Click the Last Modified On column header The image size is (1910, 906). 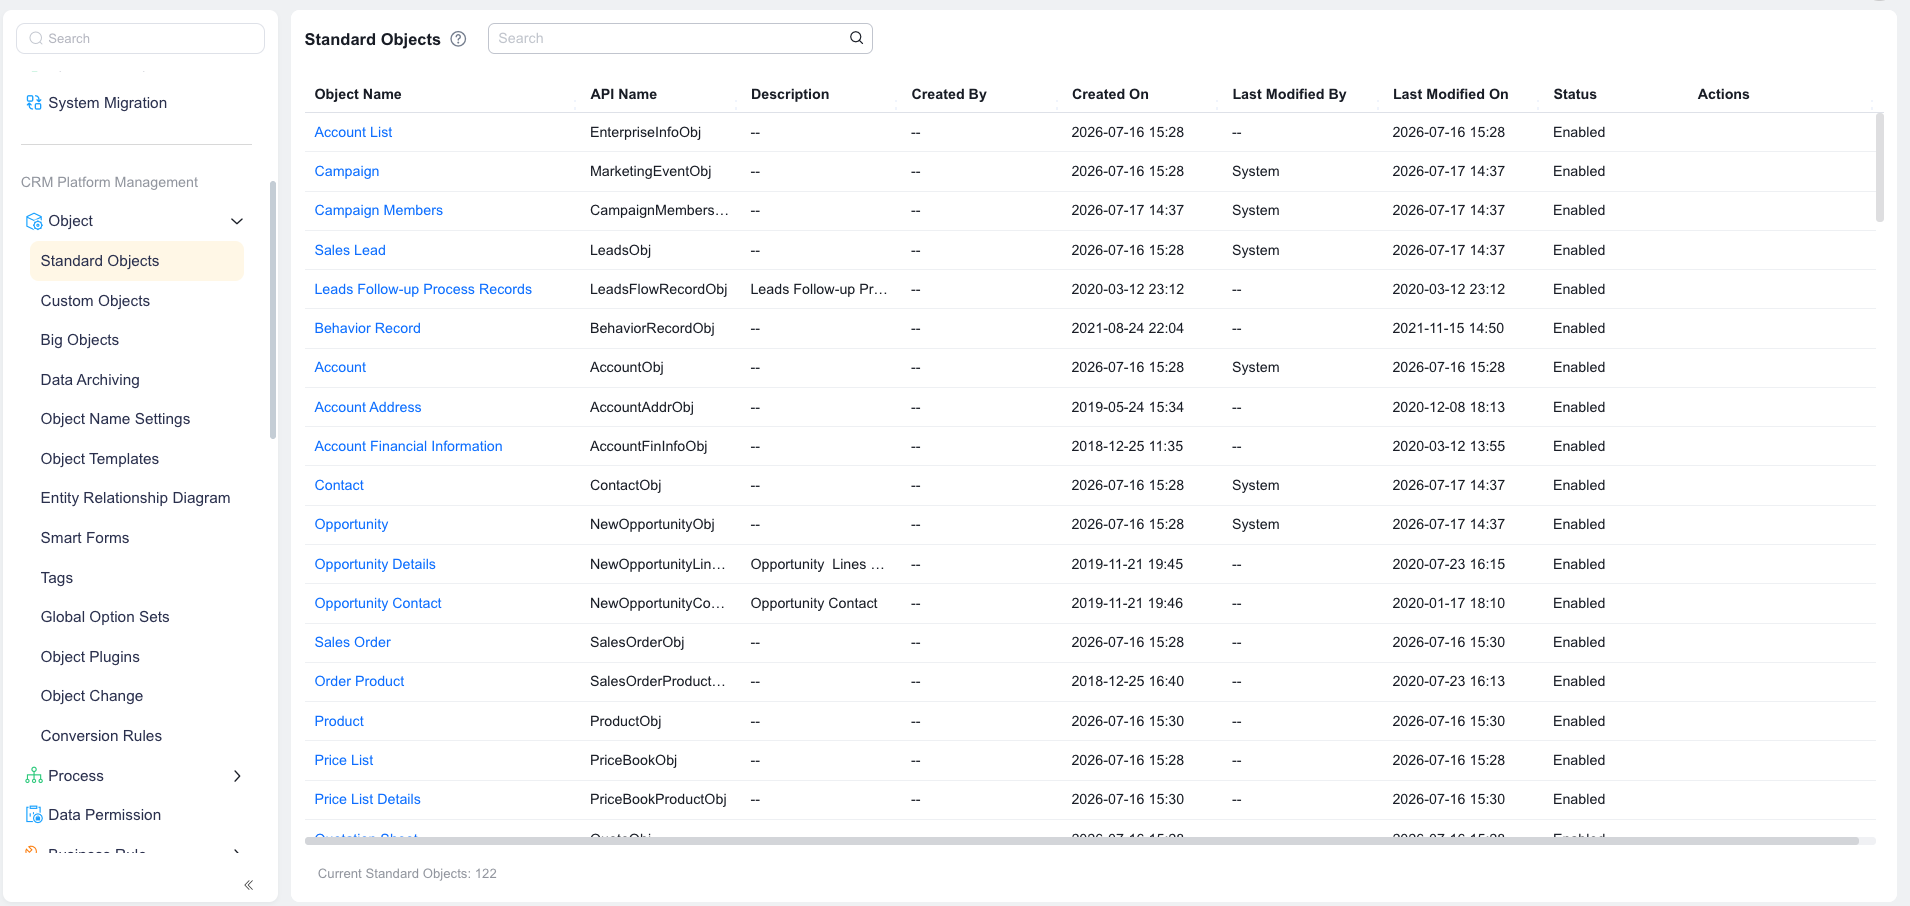1450,94
